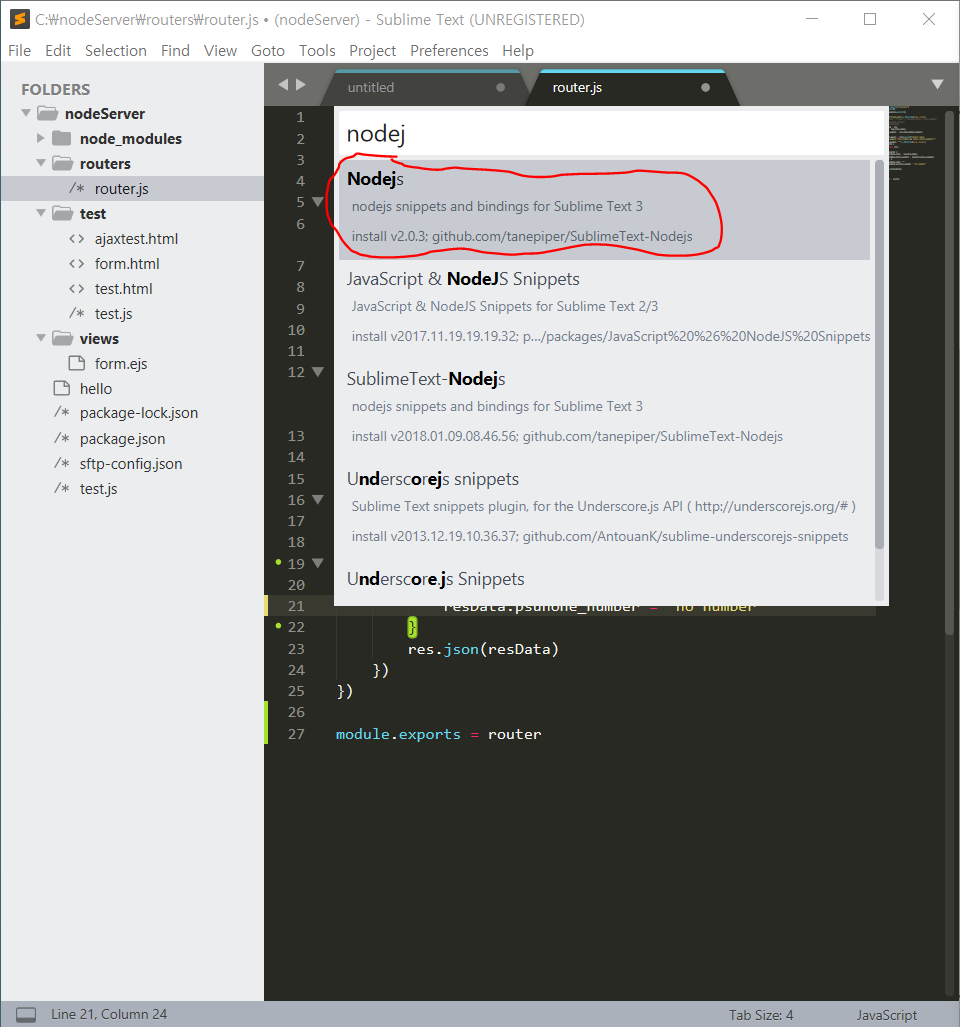Collapse the views folder
This screenshot has height=1027, width=960.
41,338
